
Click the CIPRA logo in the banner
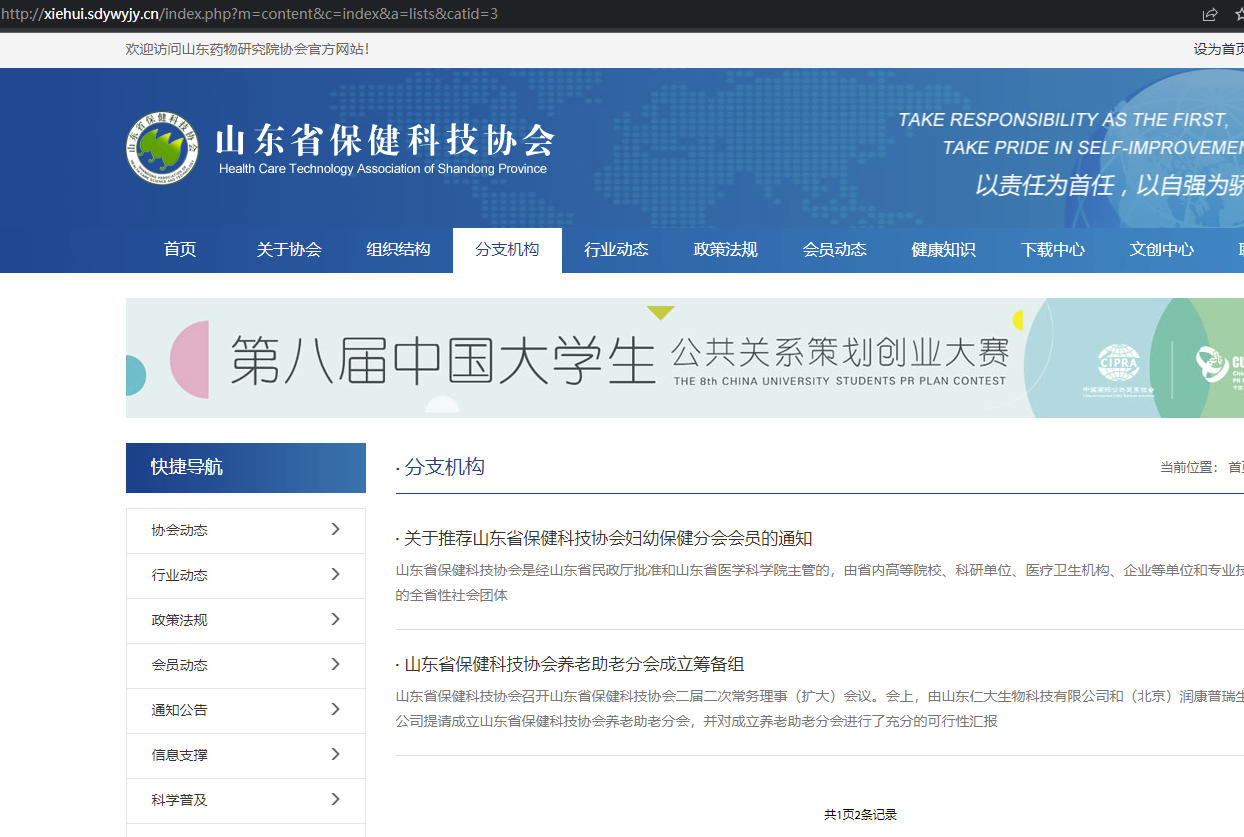pyautogui.click(x=1118, y=367)
